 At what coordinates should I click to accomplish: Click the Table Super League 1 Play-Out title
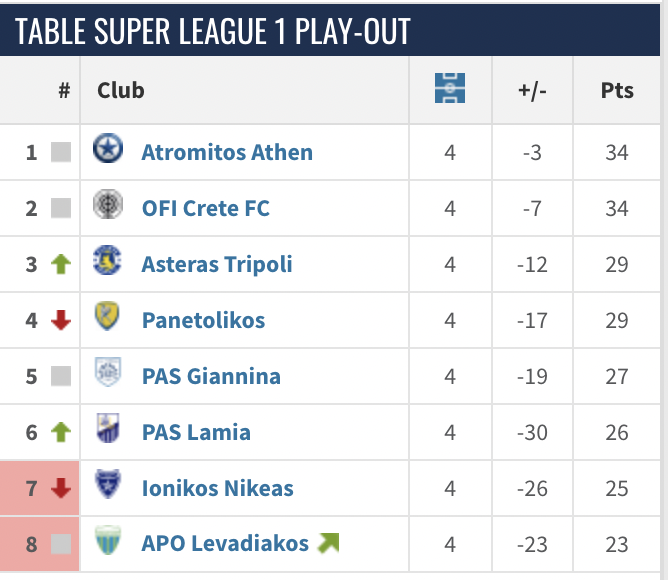pyautogui.click(x=213, y=31)
